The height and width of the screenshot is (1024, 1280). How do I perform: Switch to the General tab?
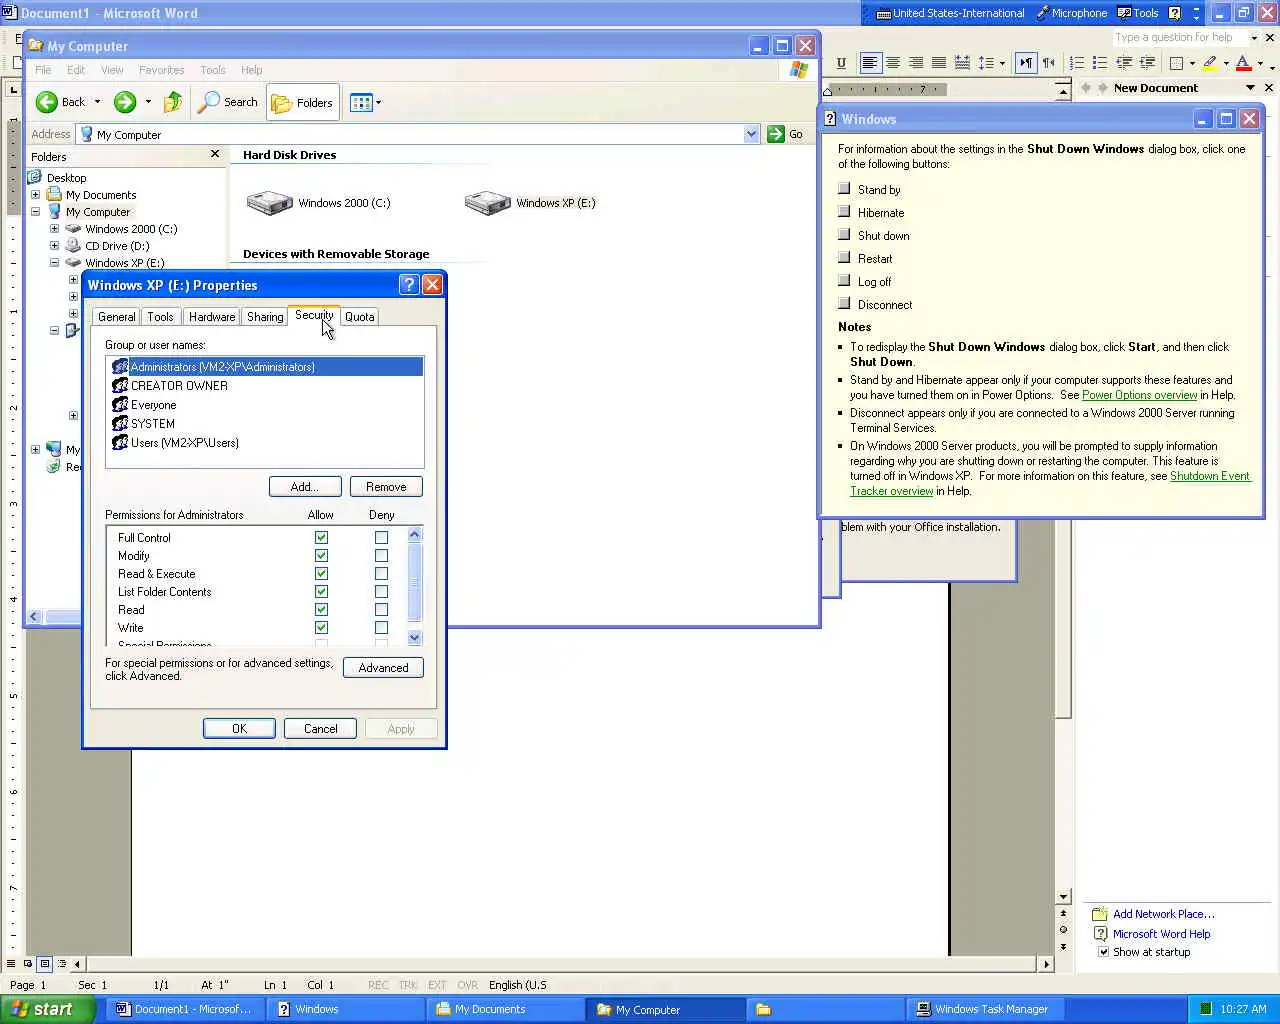click(116, 317)
